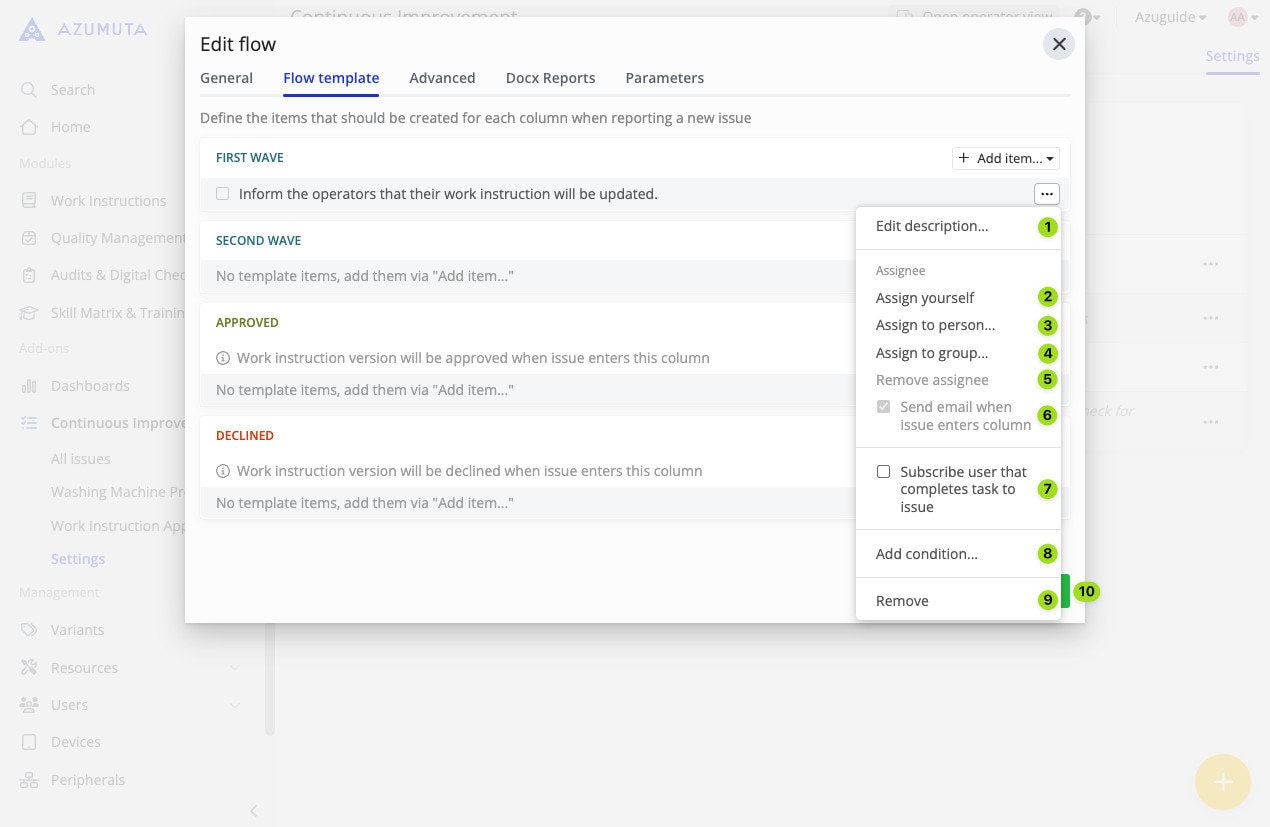Click the Variants tag icon
Viewport: 1270px width, 827px height.
tap(29, 630)
